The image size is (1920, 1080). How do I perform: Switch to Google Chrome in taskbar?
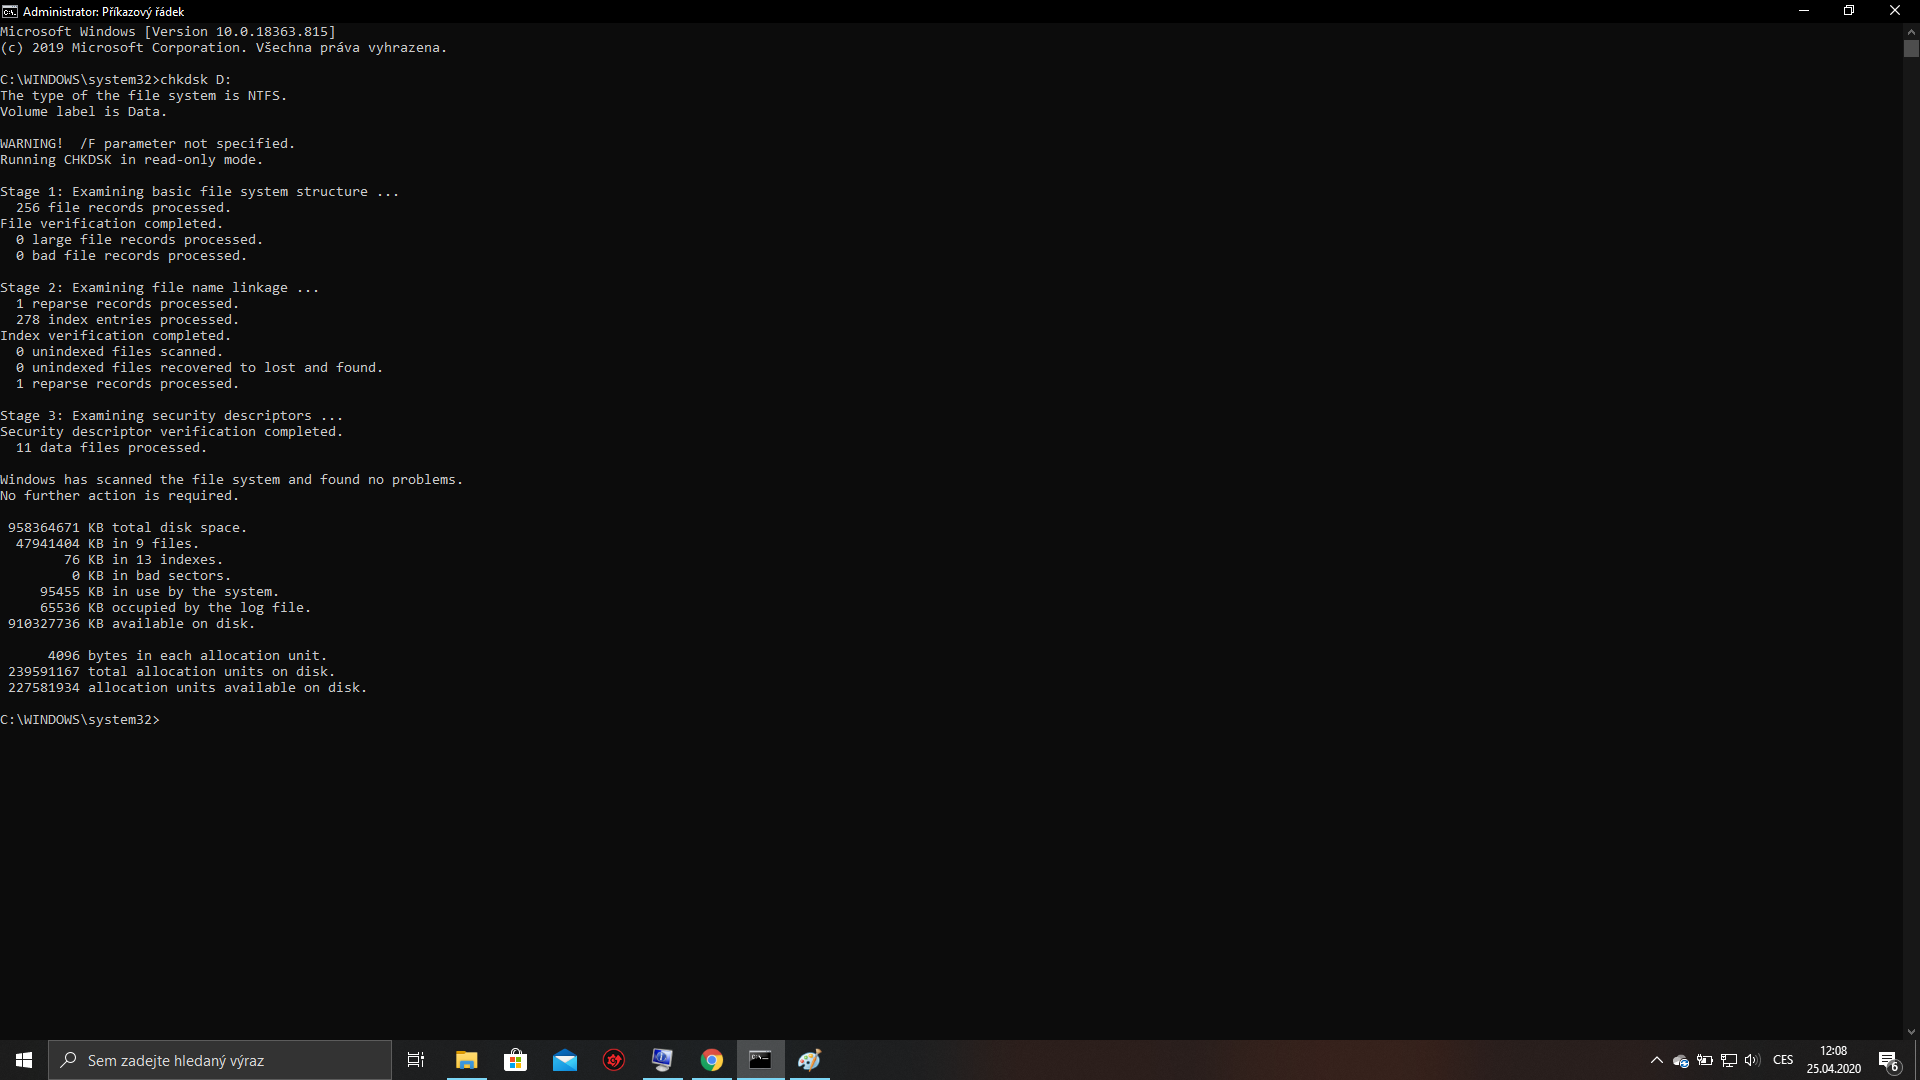[x=711, y=1060]
